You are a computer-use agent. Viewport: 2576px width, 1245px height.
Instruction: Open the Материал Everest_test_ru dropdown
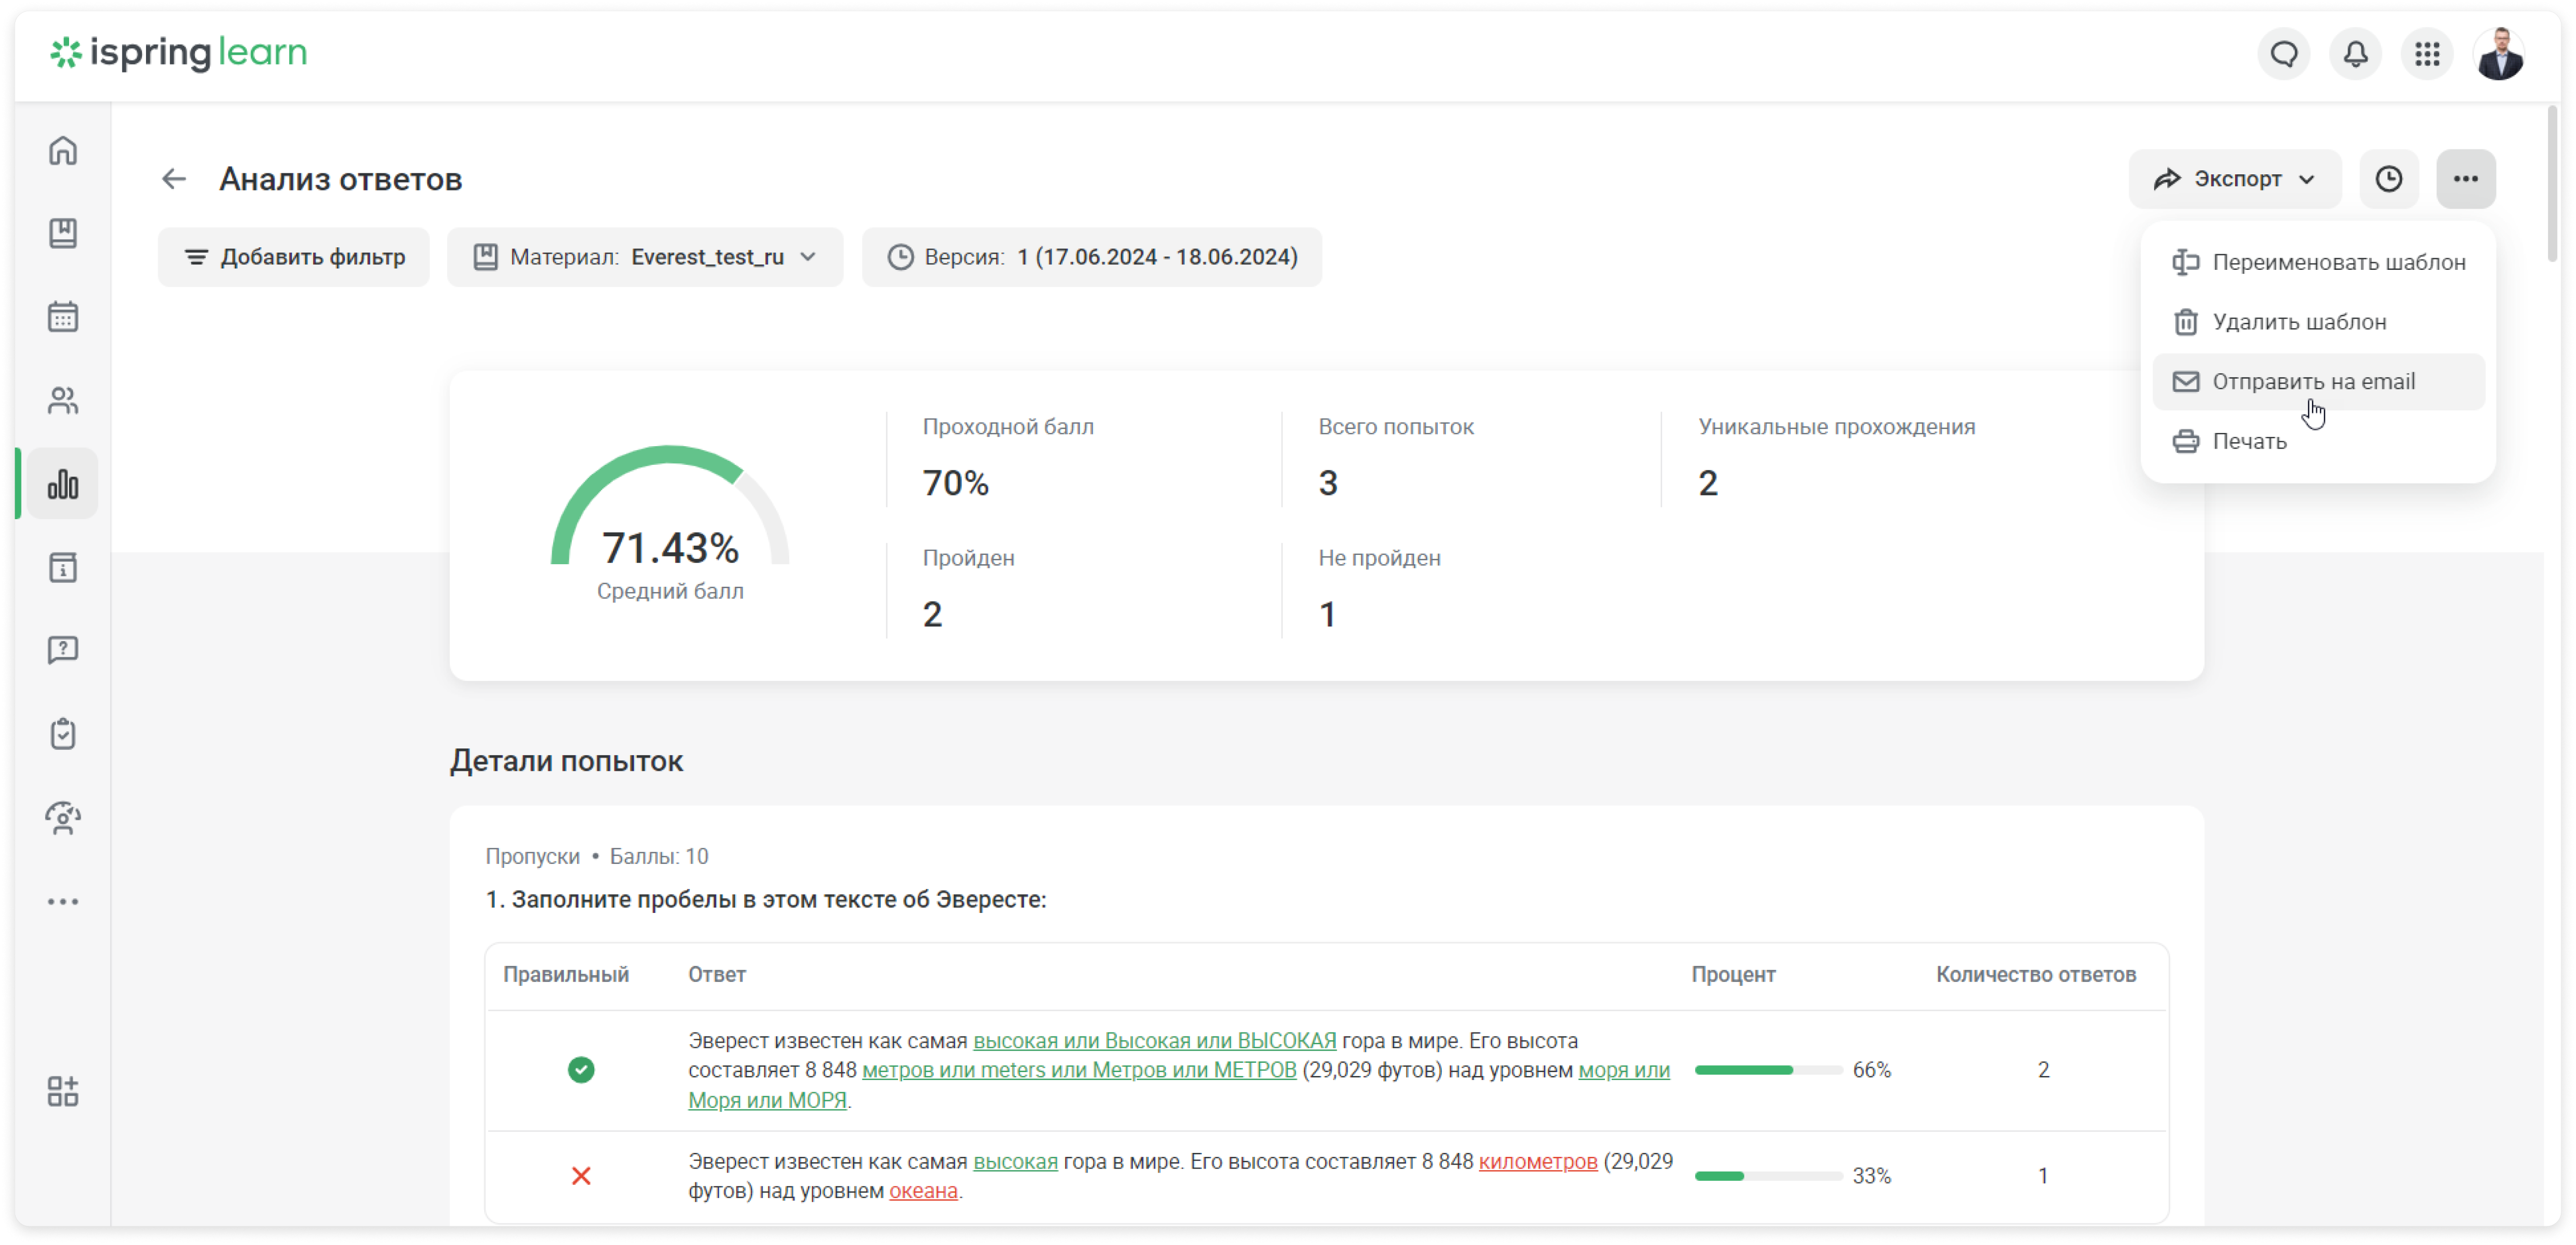point(645,257)
